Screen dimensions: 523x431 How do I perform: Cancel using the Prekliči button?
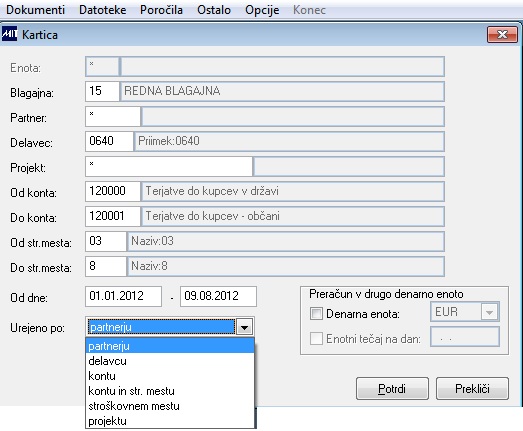point(472,389)
